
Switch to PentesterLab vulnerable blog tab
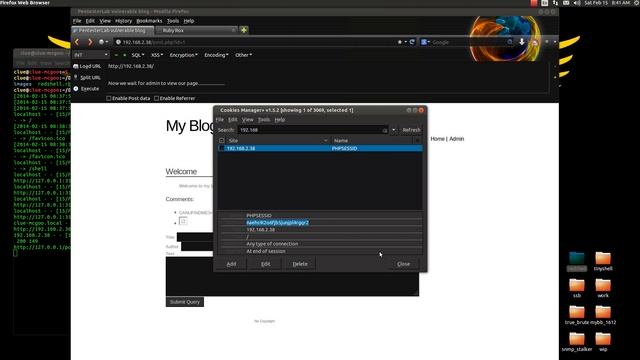coord(113,30)
